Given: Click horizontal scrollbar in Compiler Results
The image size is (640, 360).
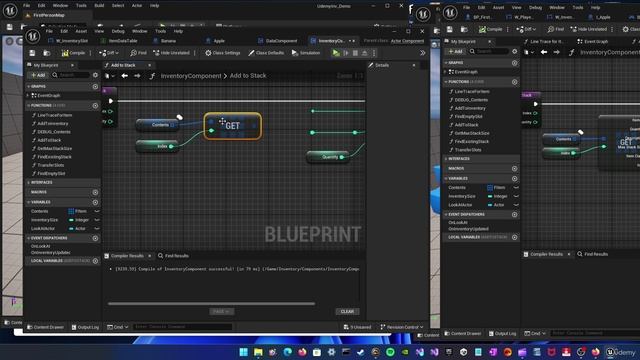Looking at the screenshot, I should coord(211,304).
